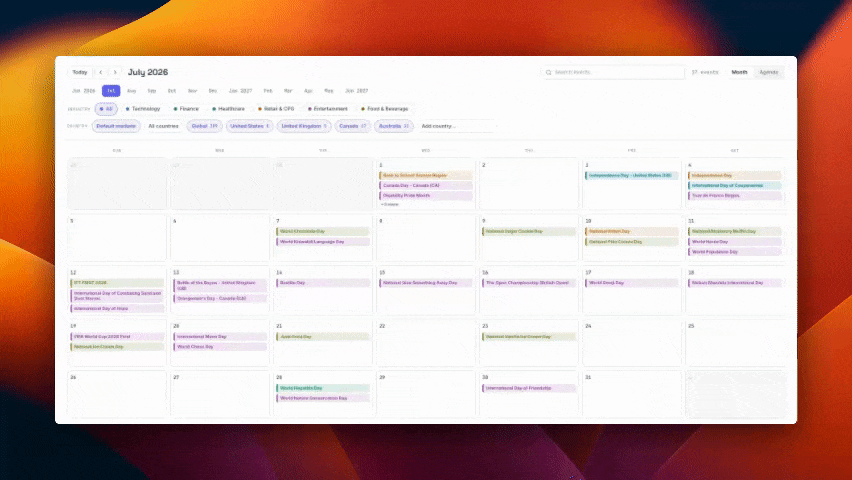Toggle the Finance industry filter
This screenshot has height=480, width=852.
point(186,109)
